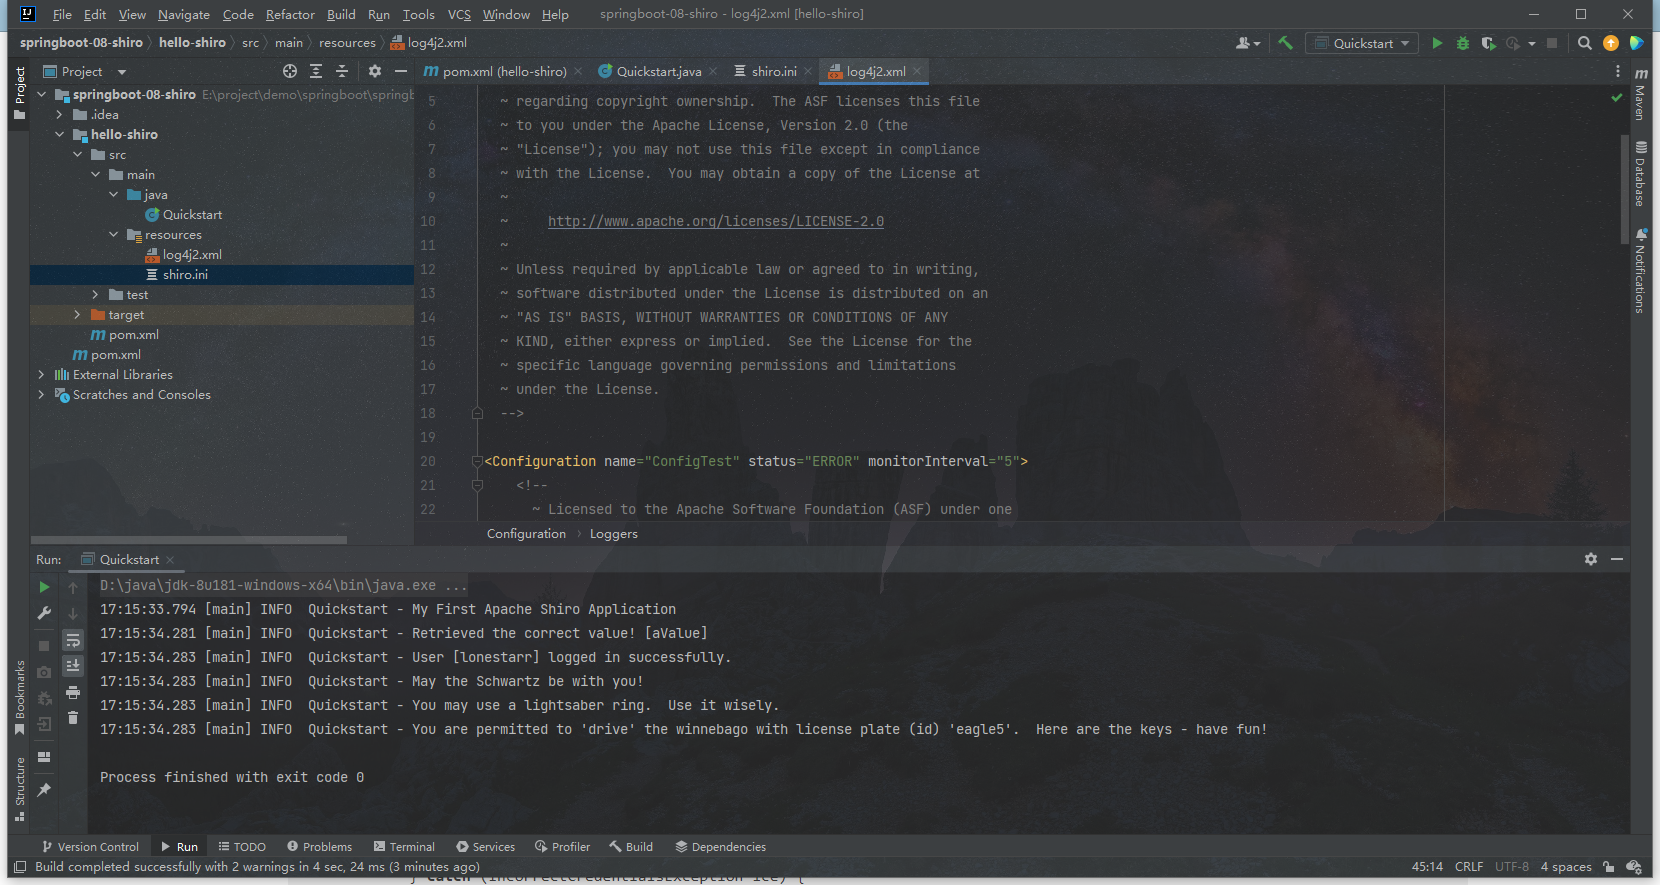Click Loggers breadcrumb in editor
Screen dimensions: 1660x885
click(613, 534)
